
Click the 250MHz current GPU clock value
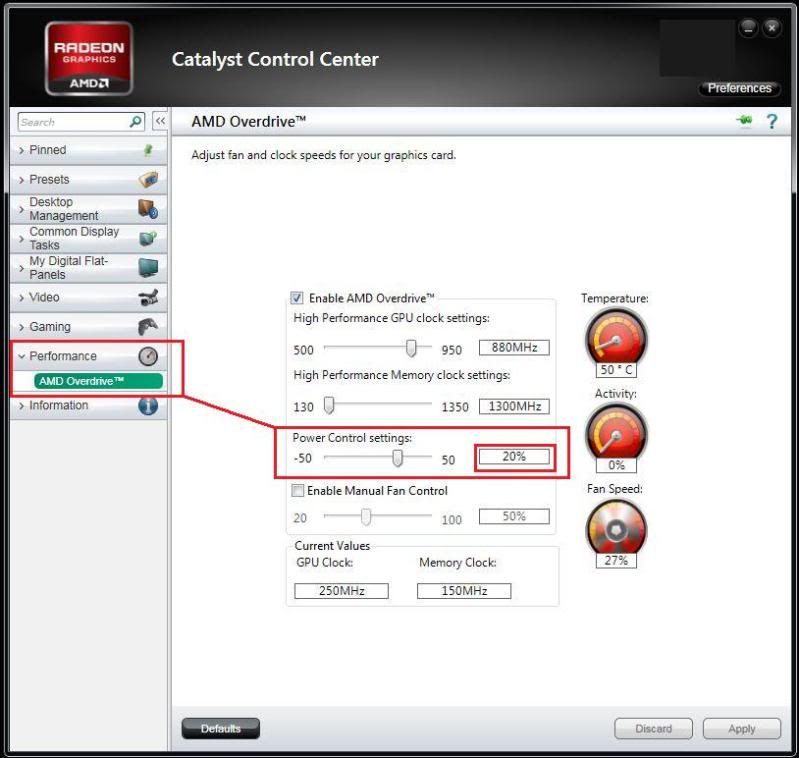point(341,591)
